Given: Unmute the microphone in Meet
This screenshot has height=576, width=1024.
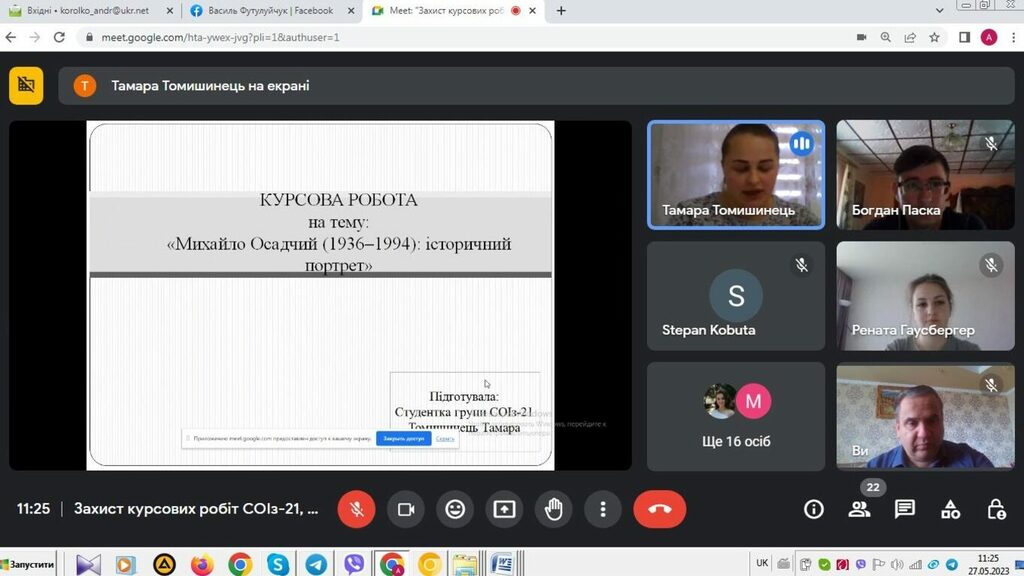Looking at the screenshot, I should pyautogui.click(x=356, y=509).
